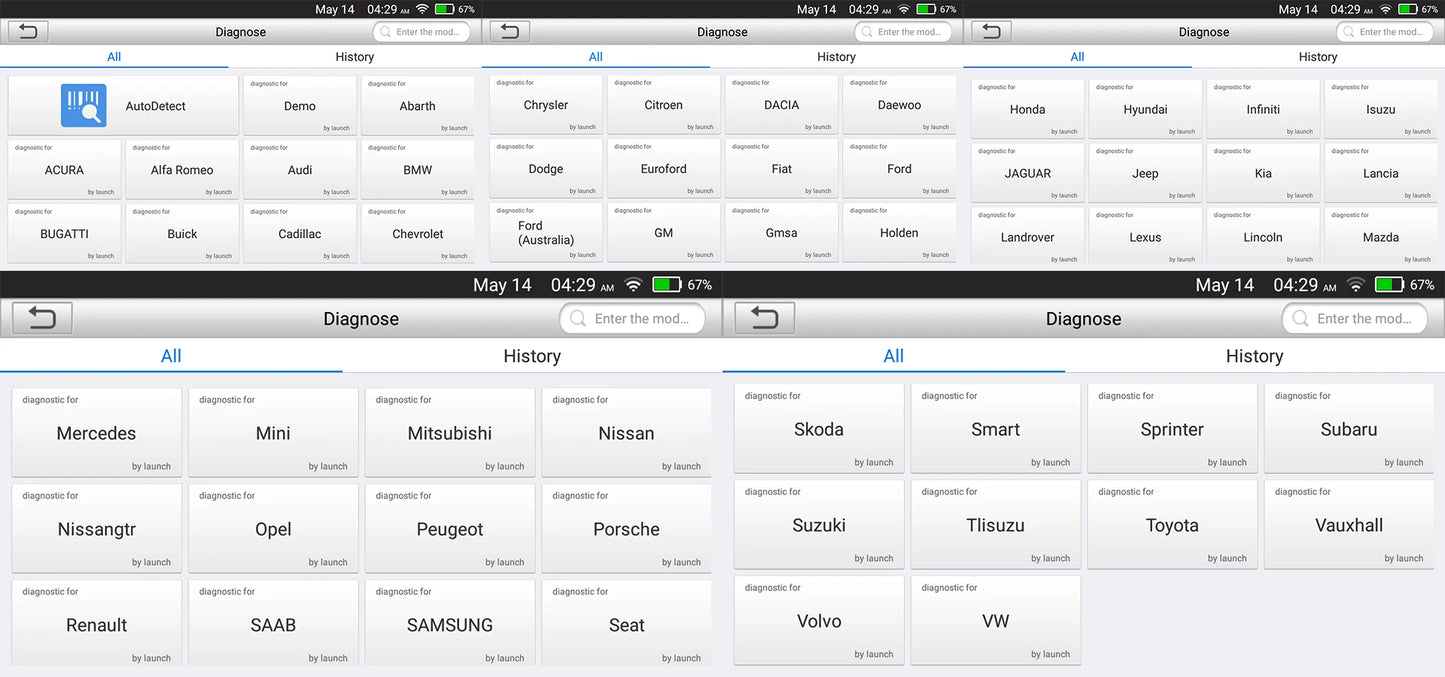Select Buick diagnostic tile

point(182,233)
